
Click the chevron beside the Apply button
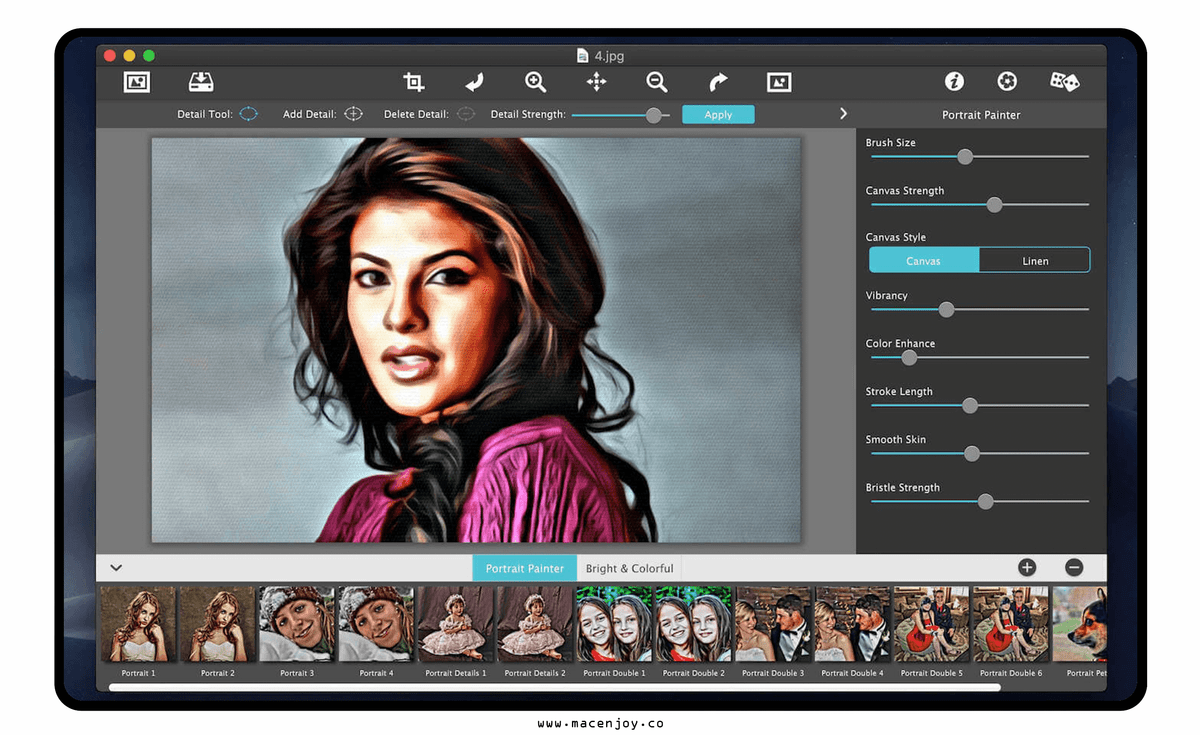point(843,114)
